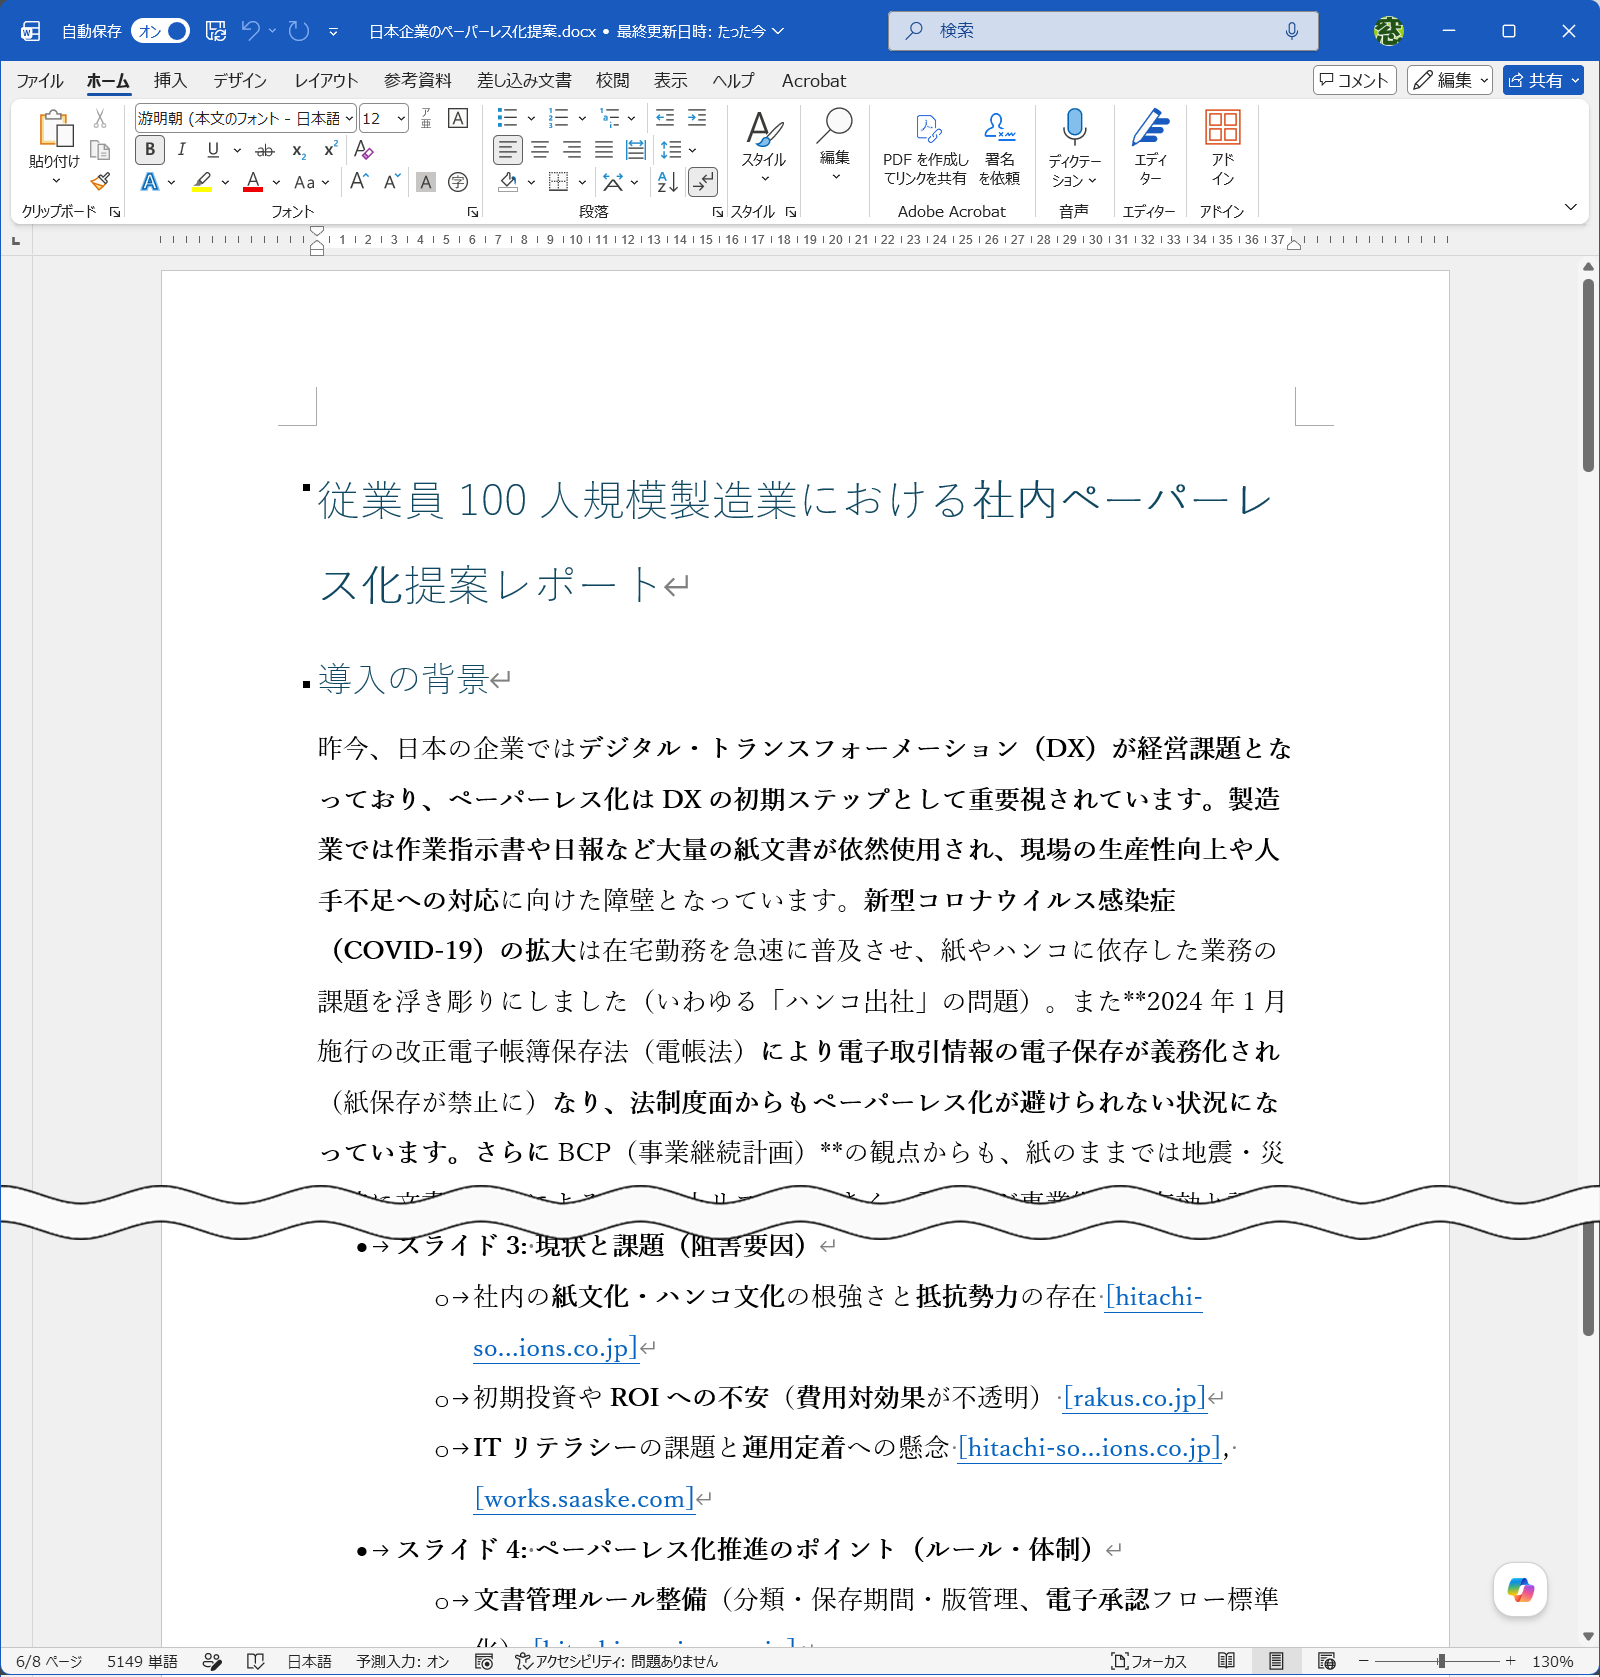1600x1677 pixels.
Task: Open the 編集 find magnifier menu
Action: 835,145
